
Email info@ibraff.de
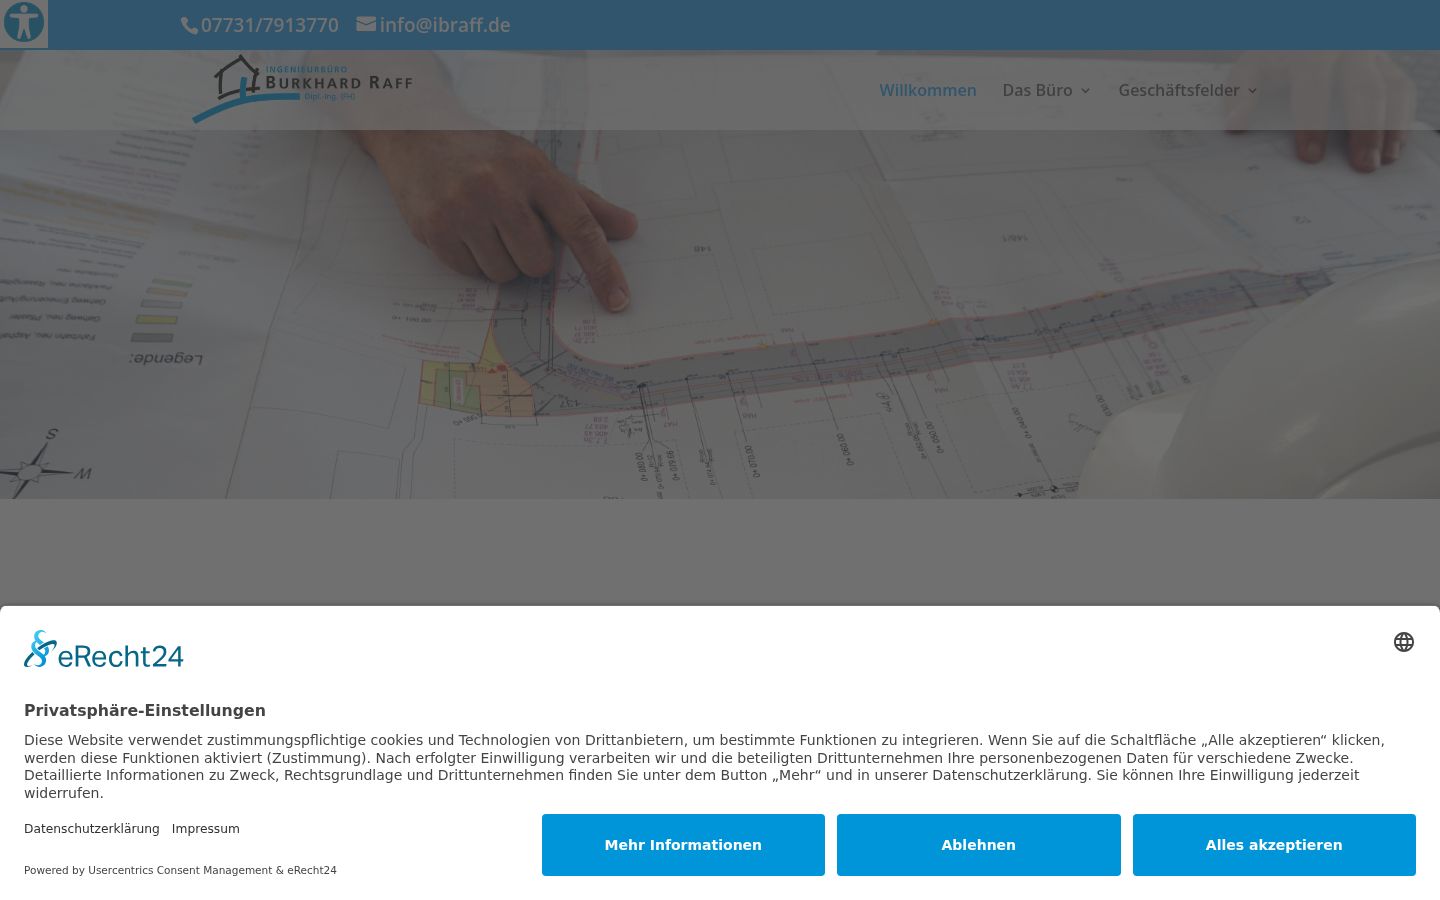pos(445,25)
